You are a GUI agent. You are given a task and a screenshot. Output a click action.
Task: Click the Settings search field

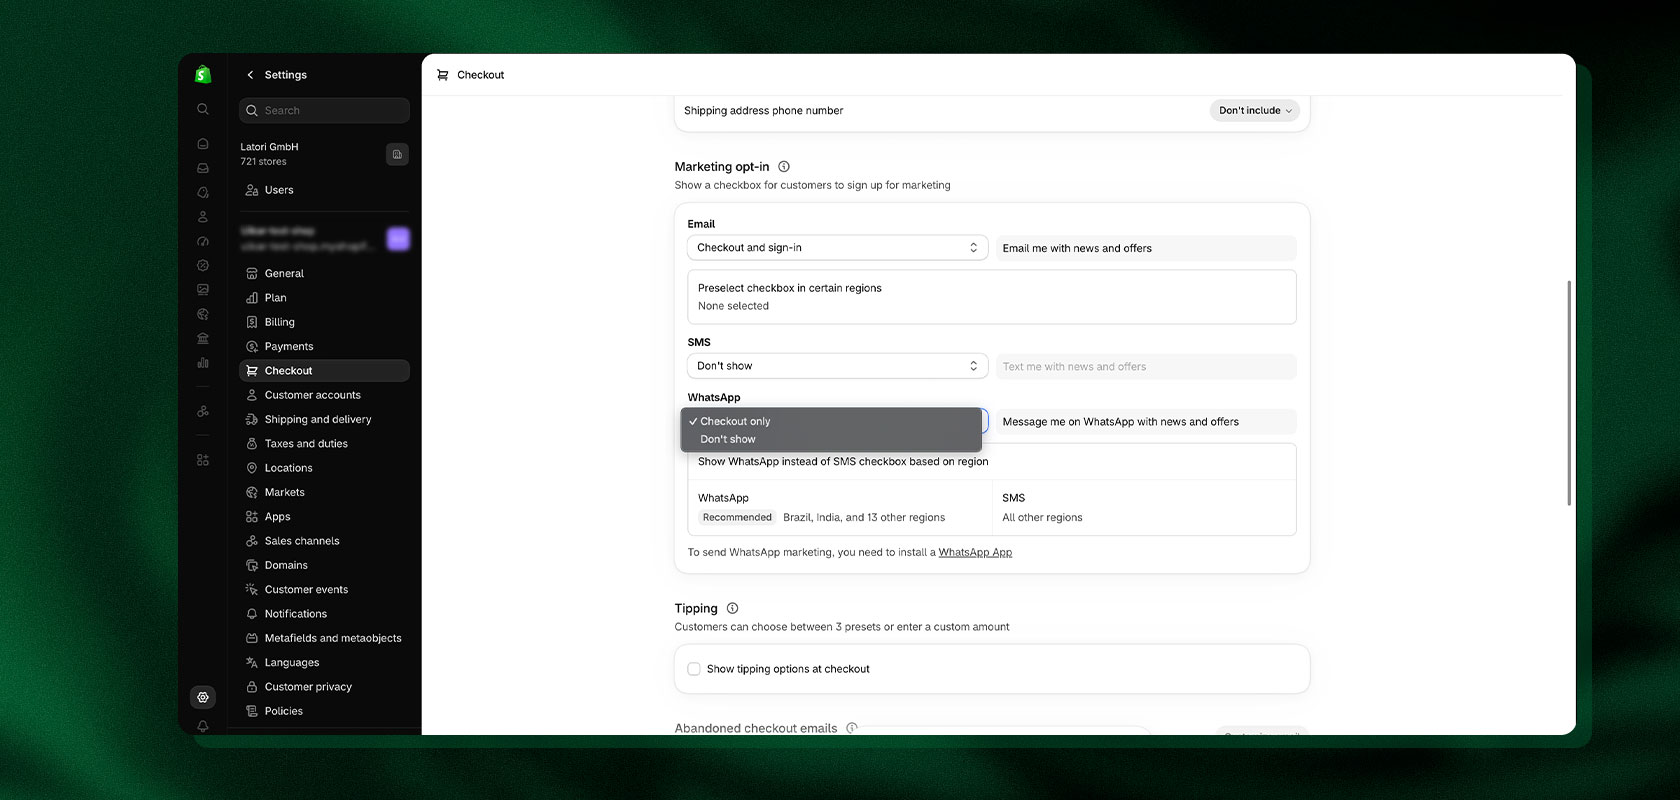click(324, 110)
